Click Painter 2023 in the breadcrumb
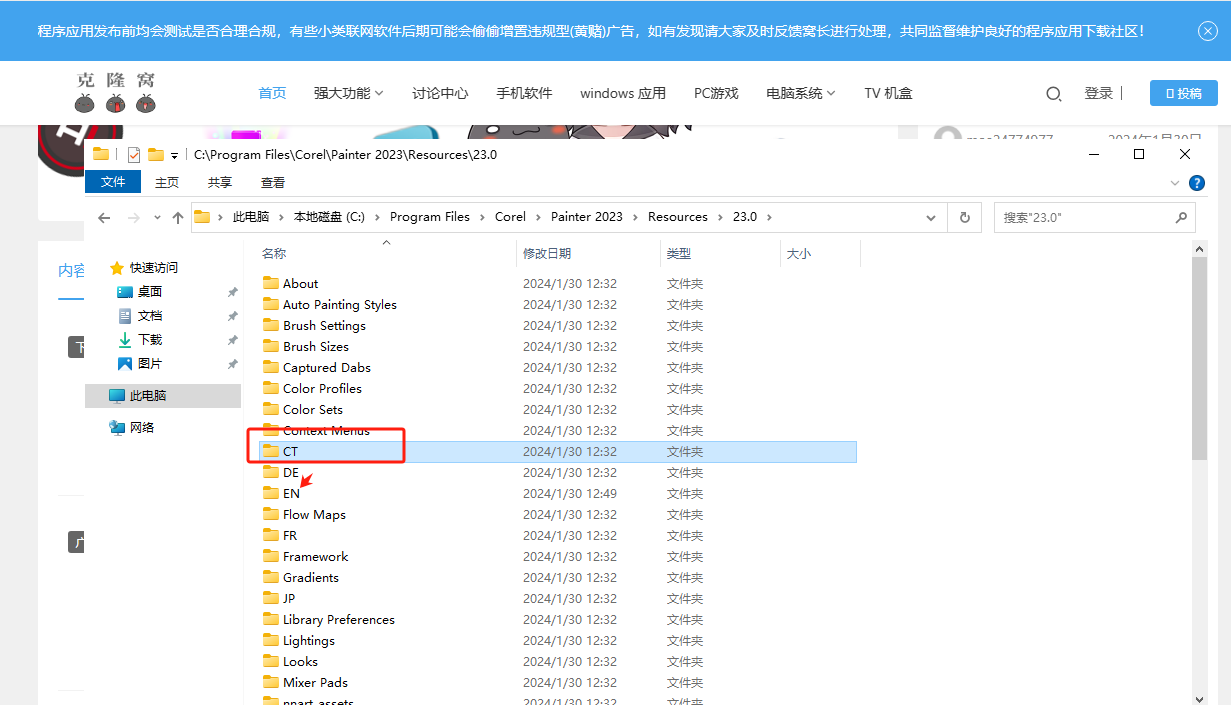 click(587, 217)
